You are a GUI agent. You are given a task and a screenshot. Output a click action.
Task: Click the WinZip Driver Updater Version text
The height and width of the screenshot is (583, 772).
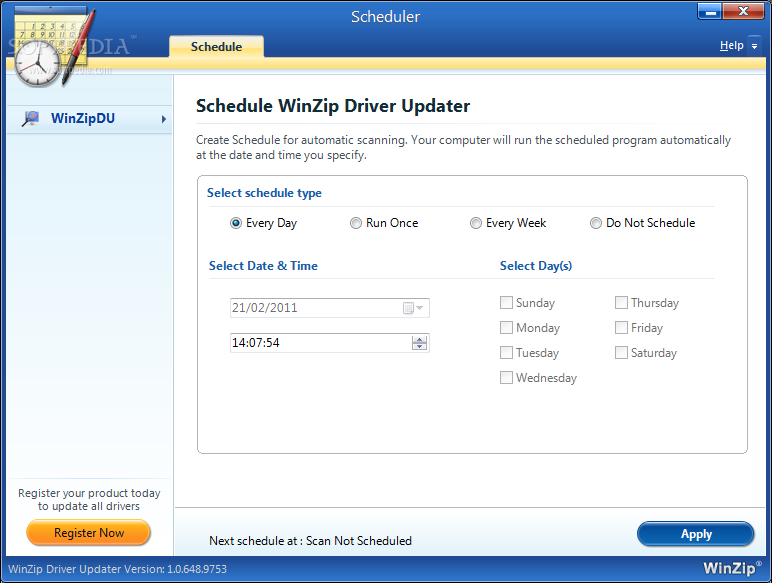click(x=118, y=569)
